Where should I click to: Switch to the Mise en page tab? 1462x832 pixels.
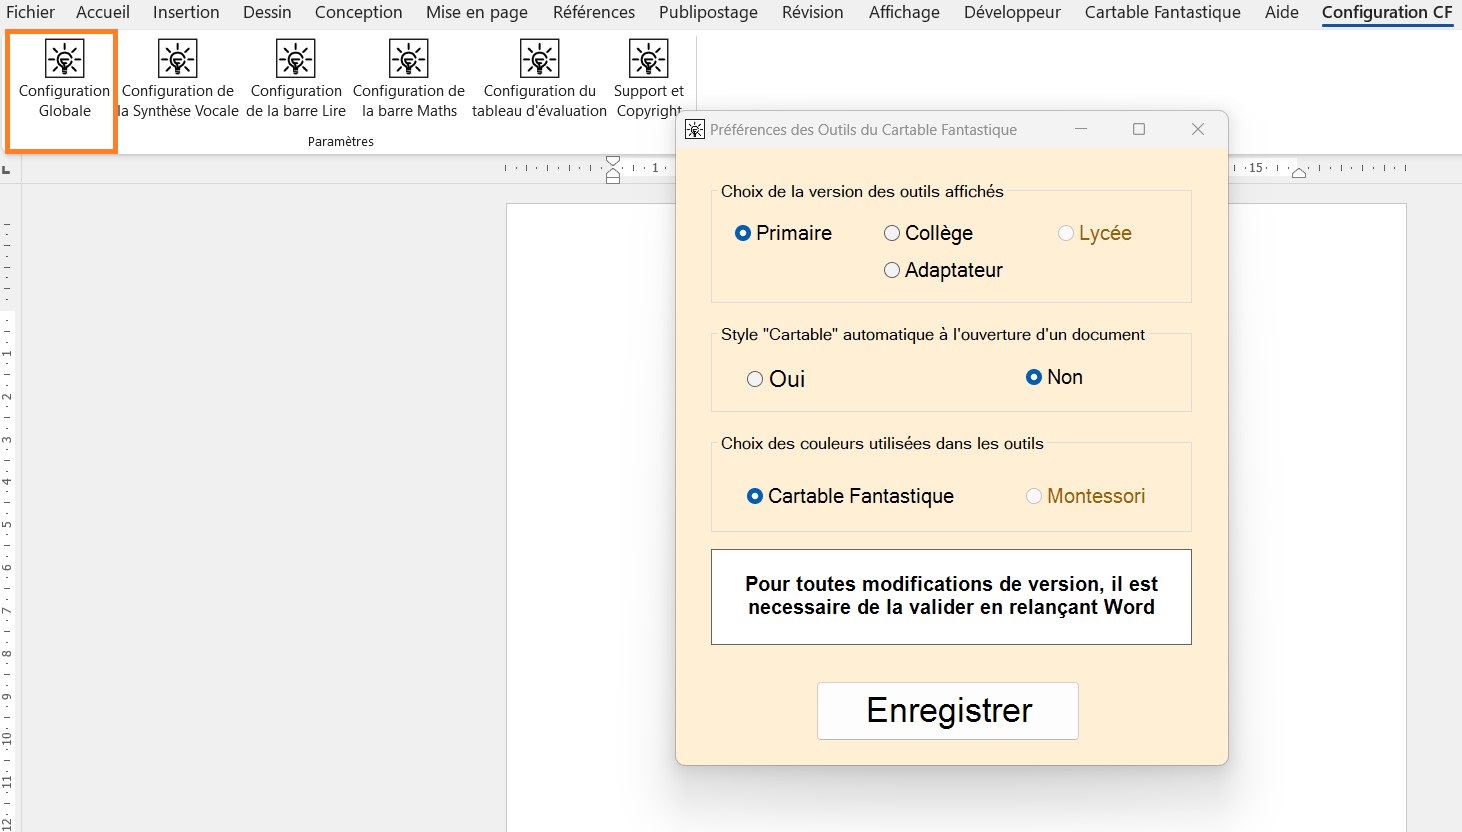coord(477,12)
